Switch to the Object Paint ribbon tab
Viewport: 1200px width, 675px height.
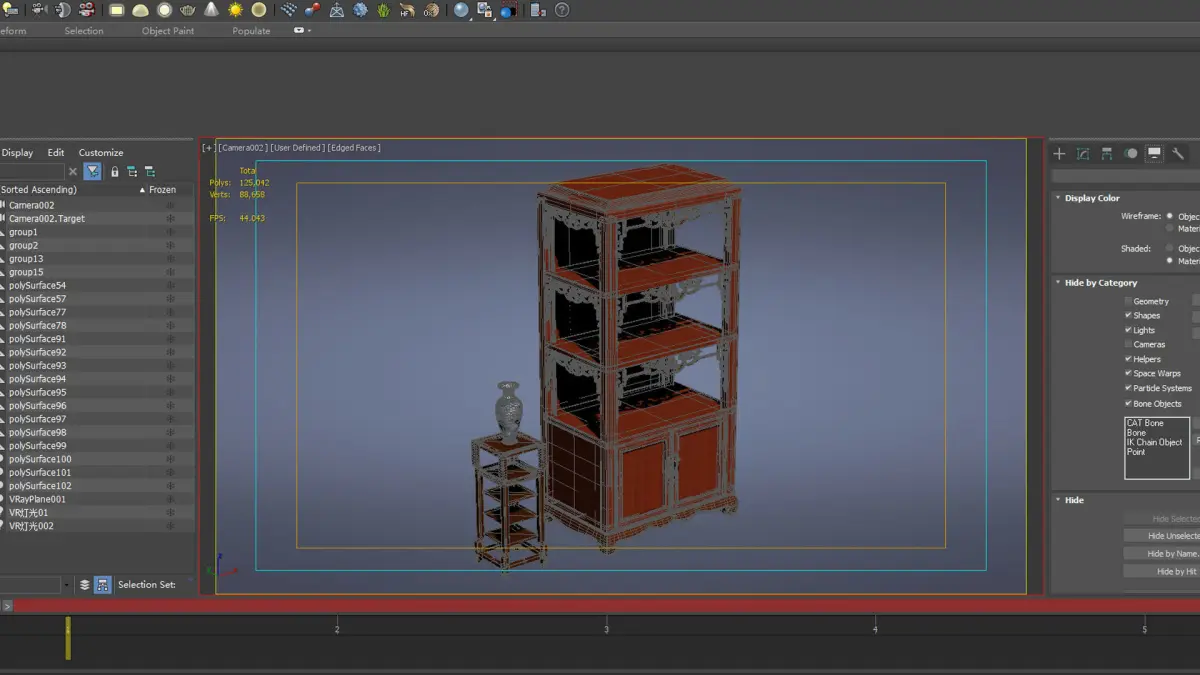click(168, 31)
